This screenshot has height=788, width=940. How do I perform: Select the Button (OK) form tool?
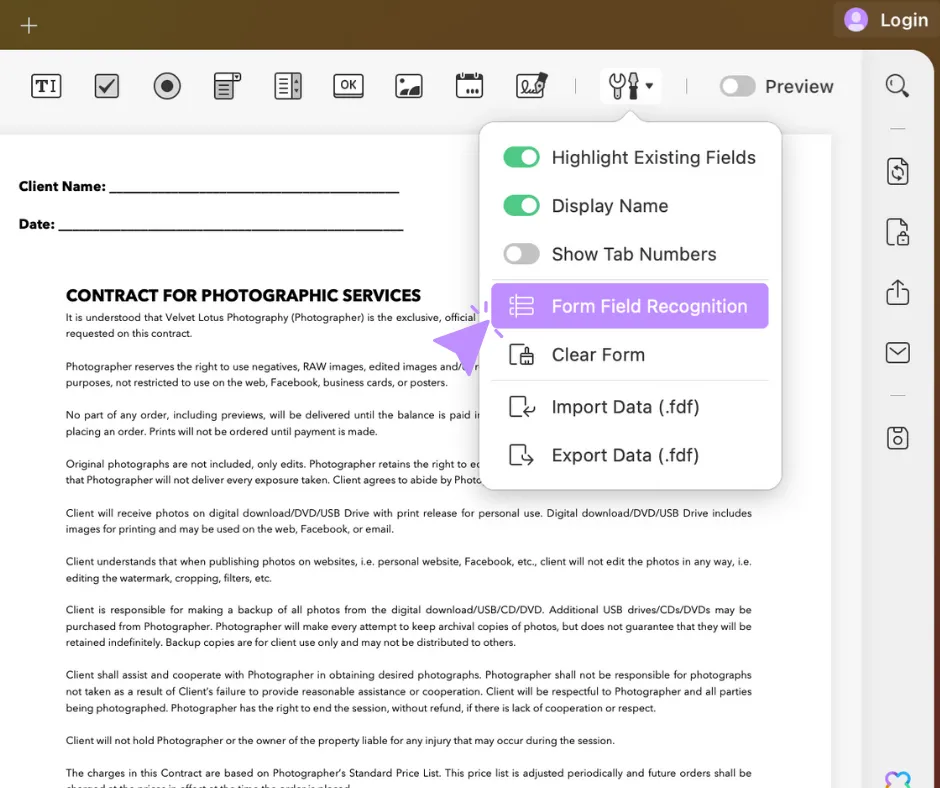click(x=348, y=86)
